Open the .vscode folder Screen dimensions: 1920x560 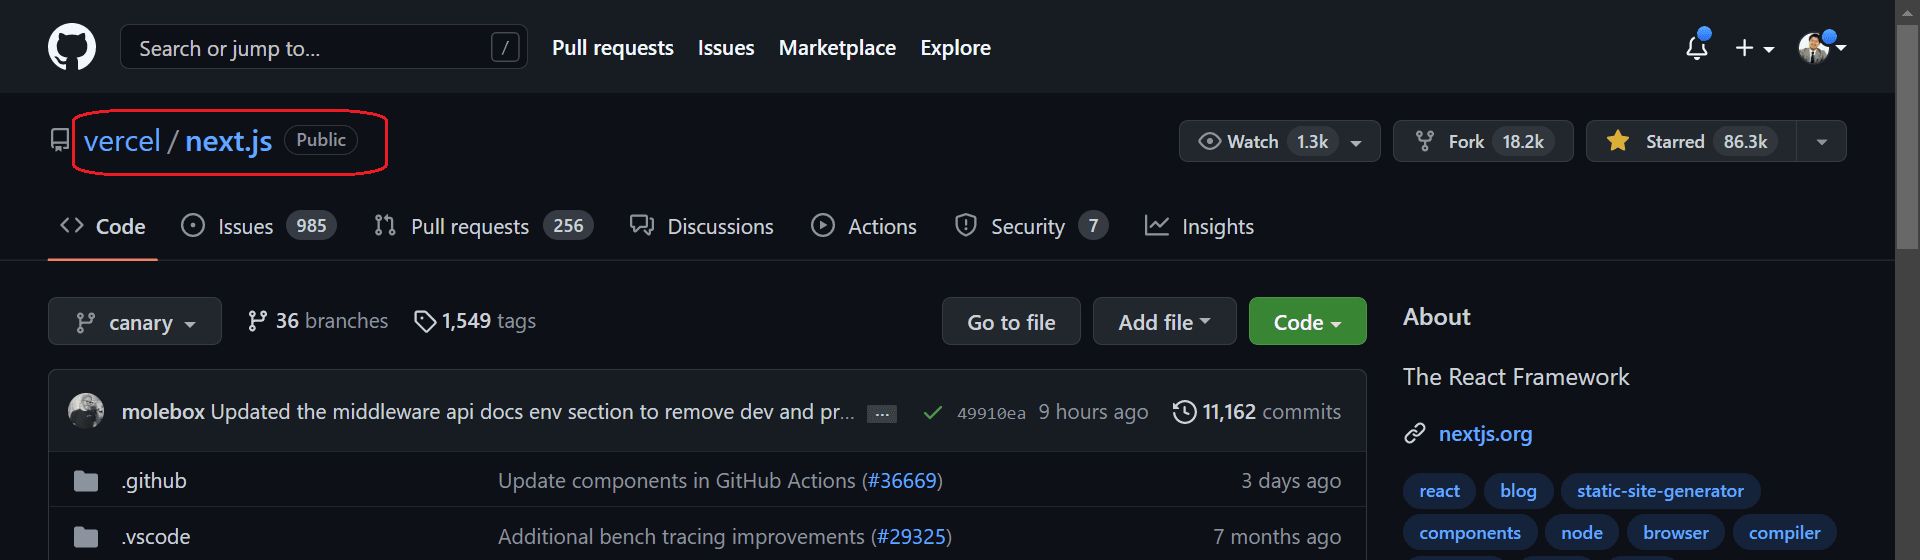point(156,537)
